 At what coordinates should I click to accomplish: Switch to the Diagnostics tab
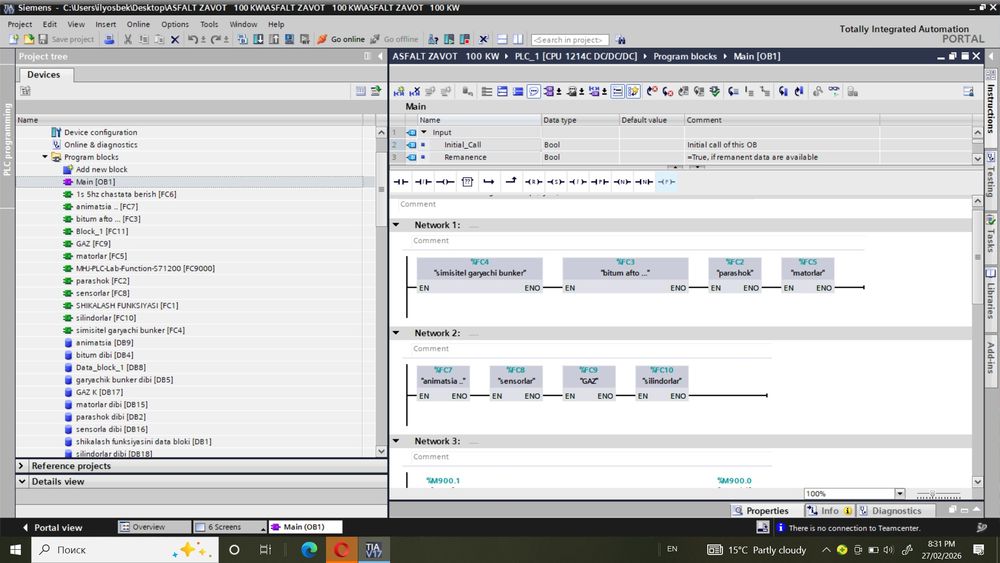click(895, 511)
